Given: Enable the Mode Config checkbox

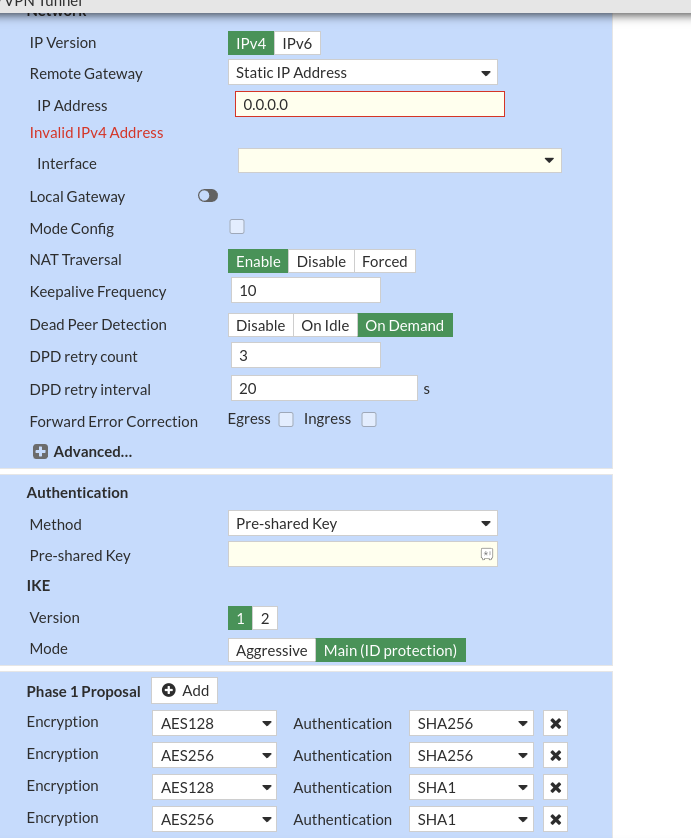Looking at the screenshot, I should [x=237, y=227].
